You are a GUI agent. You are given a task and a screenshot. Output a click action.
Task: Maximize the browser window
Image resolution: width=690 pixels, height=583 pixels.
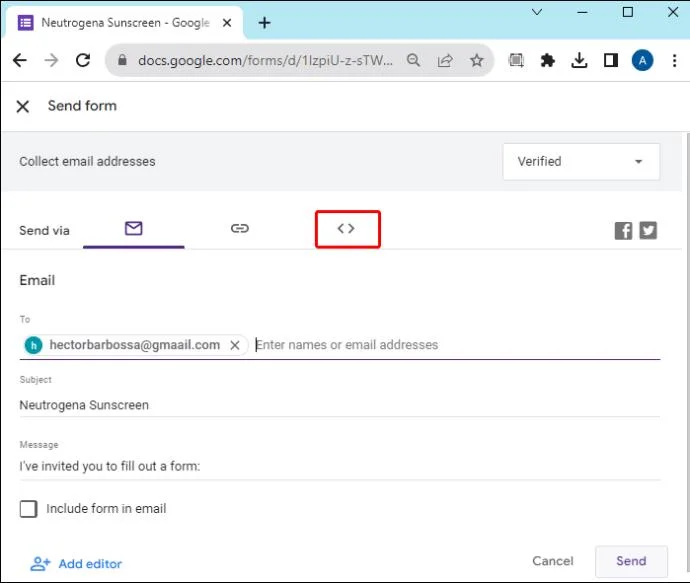point(628,12)
